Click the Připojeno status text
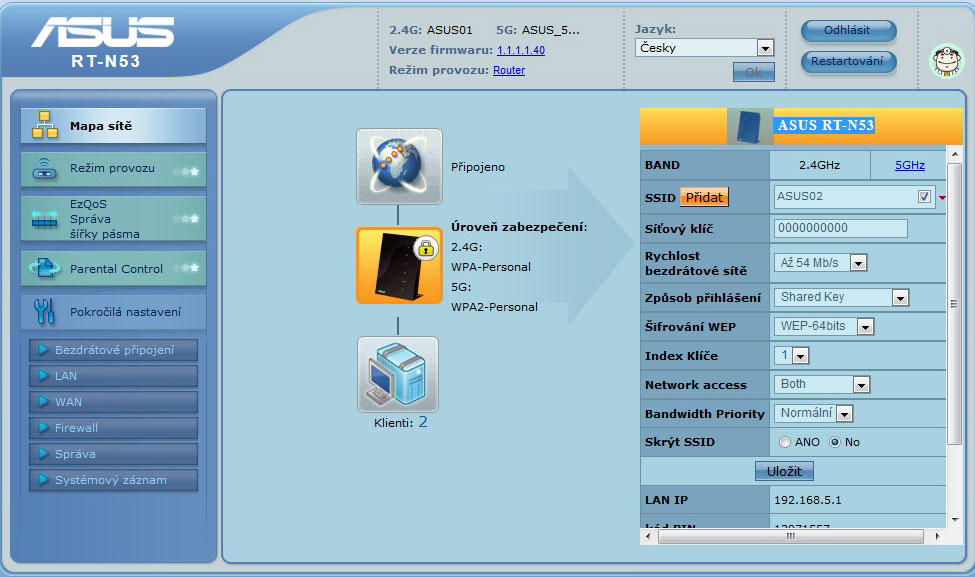Image resolution: width=975 pixels, height=577 pixels. pos(478,167)
